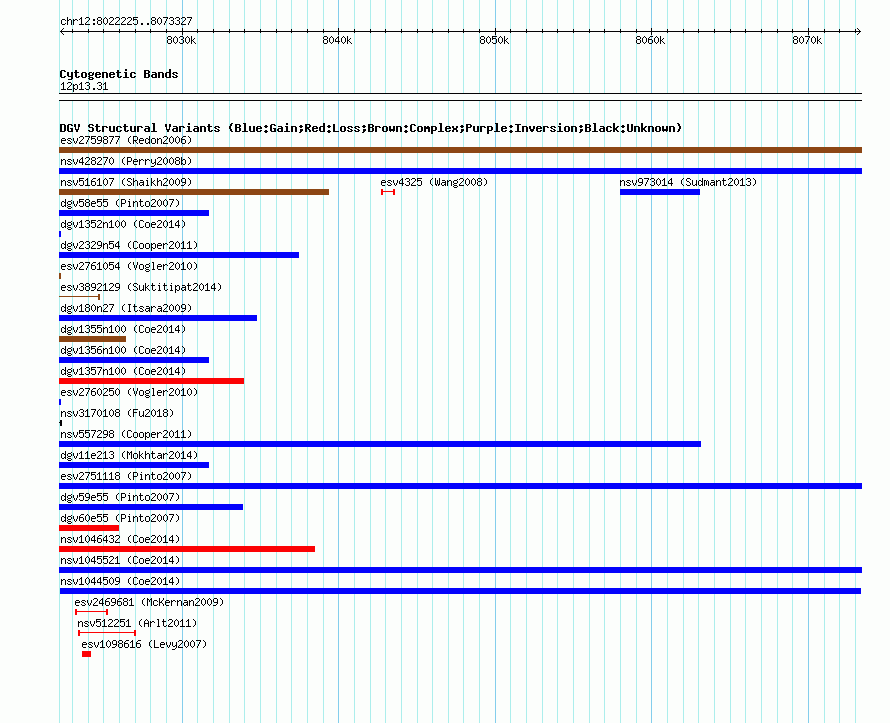The image size is (890, 723).
Task: Click the blue dgv59e55 gain bar
Action: (x=151, y=507)
